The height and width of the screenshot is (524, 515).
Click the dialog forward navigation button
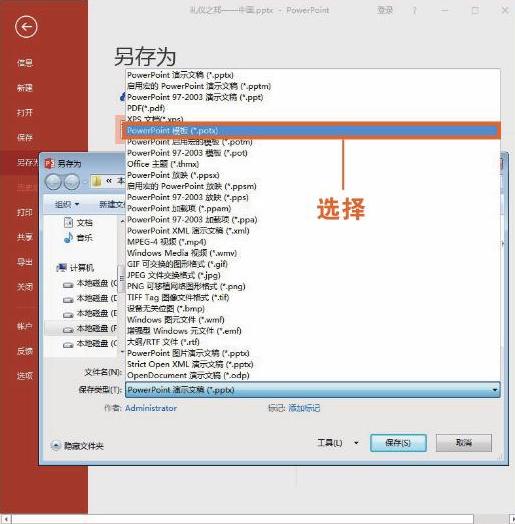[x=72, y=182]
